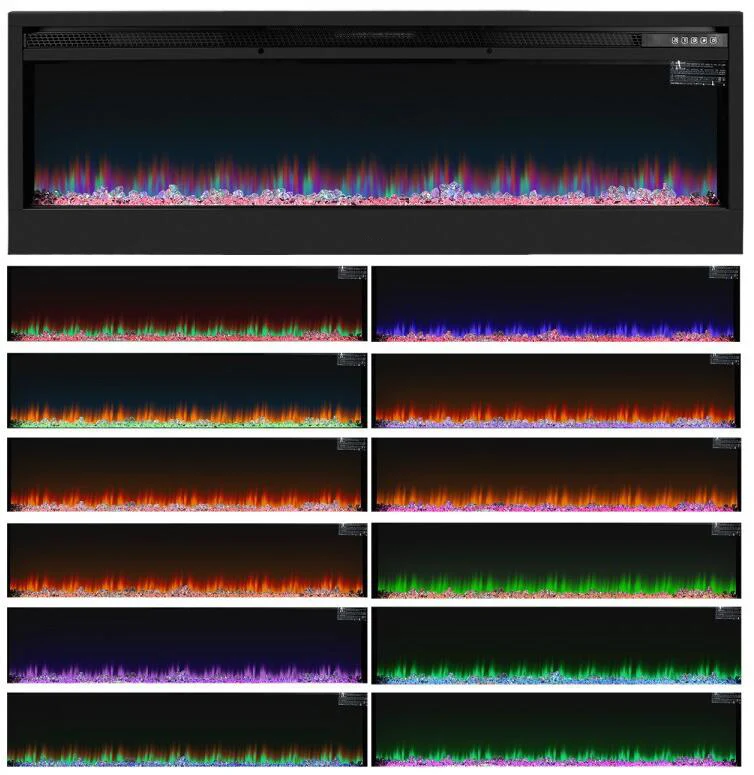Screen dimensions: 754x775
Task: Tap the thermometer icon on the control panel
Action: [x=684, y=41]
